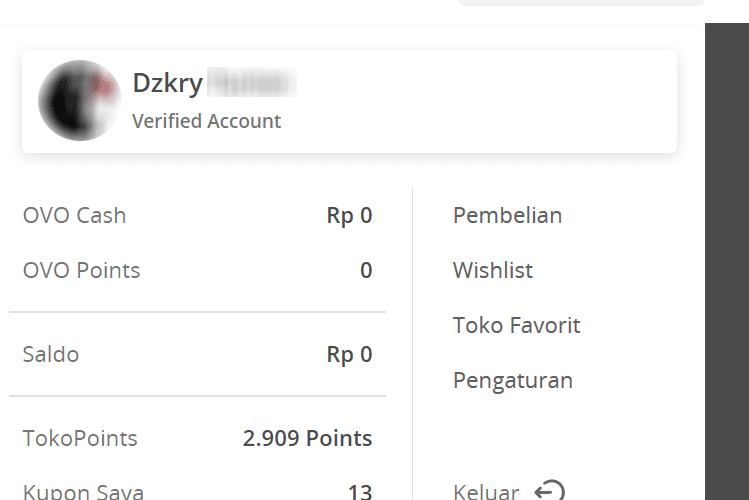749x500 pixels.
Task: Select the Keluar logout text
Action: click(486, 491)
